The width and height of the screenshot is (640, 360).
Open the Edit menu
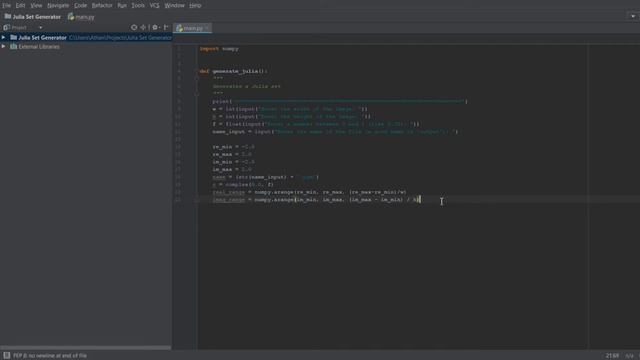click(x=20, y=5)
